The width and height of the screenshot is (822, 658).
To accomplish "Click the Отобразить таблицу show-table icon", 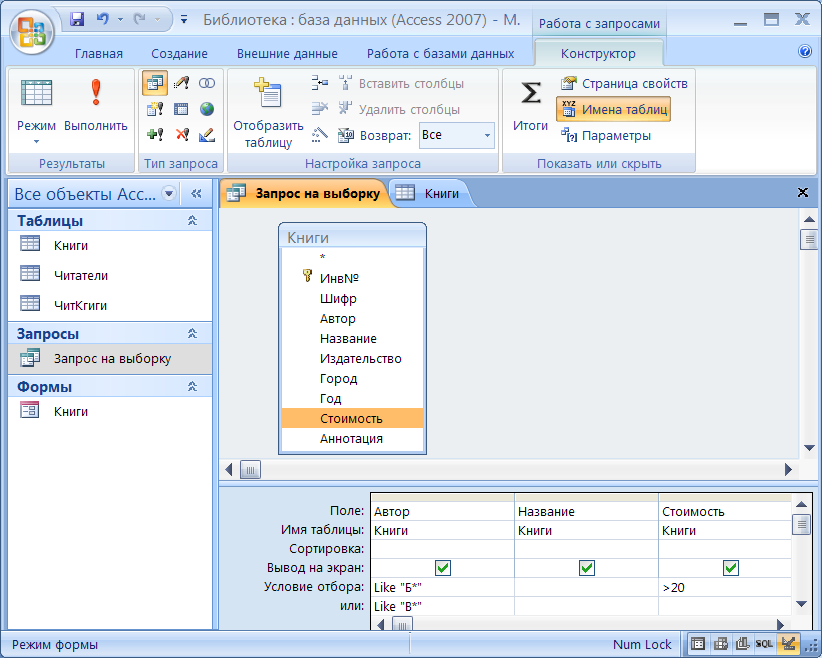I will point(268,93).
